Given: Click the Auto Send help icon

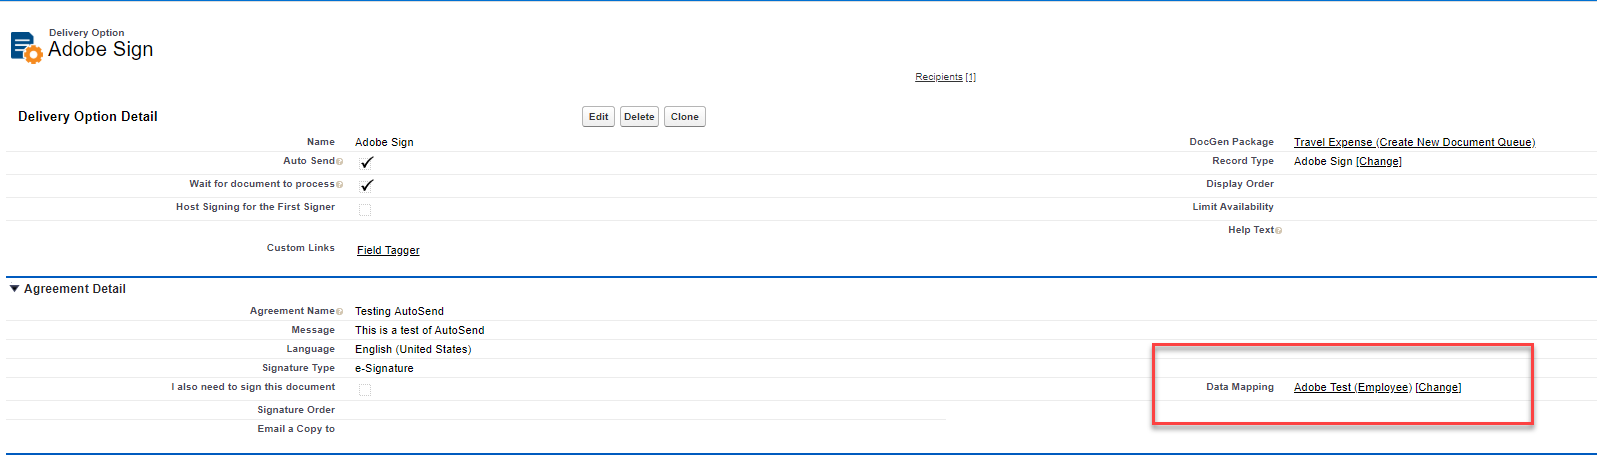Looking at the screenshot, I should [x=340, y=162].
